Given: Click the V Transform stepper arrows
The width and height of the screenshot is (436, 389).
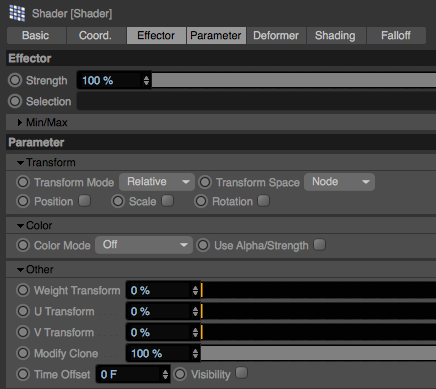Looking at the screenshot, I should 195,332.
